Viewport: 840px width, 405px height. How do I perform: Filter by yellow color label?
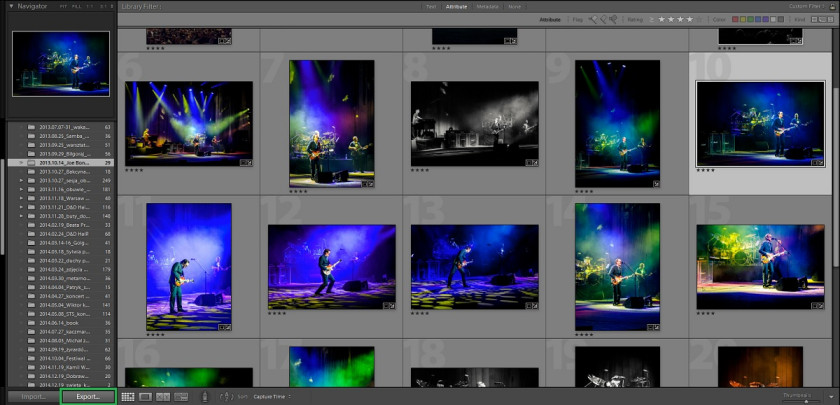point(743,19)
